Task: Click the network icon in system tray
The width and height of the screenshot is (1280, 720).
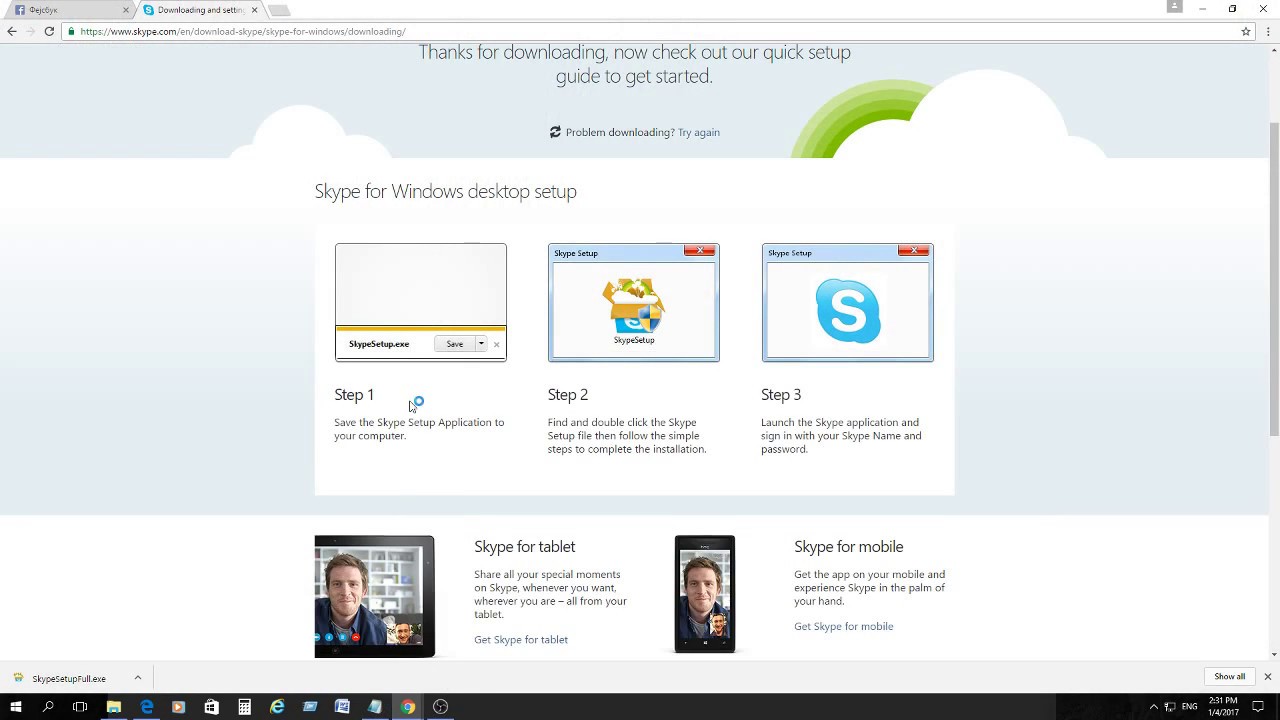Action: 1170,707
